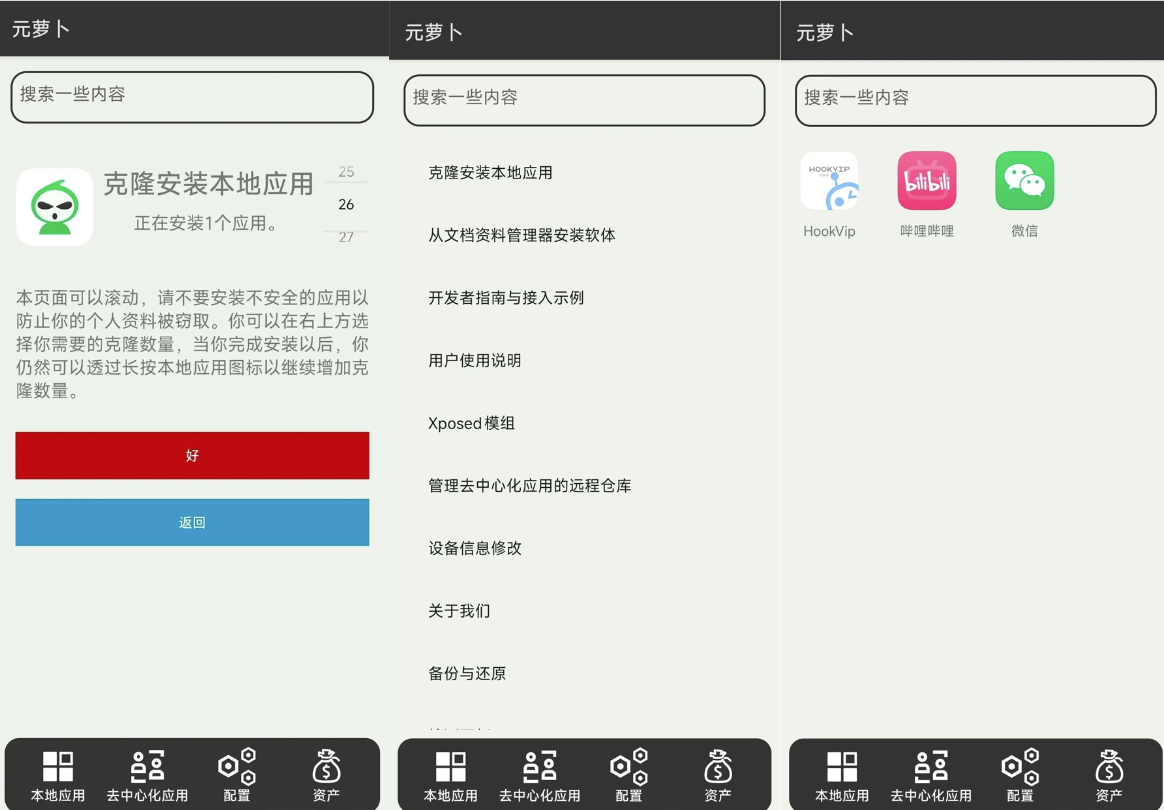1164x810 pixels.
Task: Open the 微信 WeChat app icon
Action: [1024, 182]
